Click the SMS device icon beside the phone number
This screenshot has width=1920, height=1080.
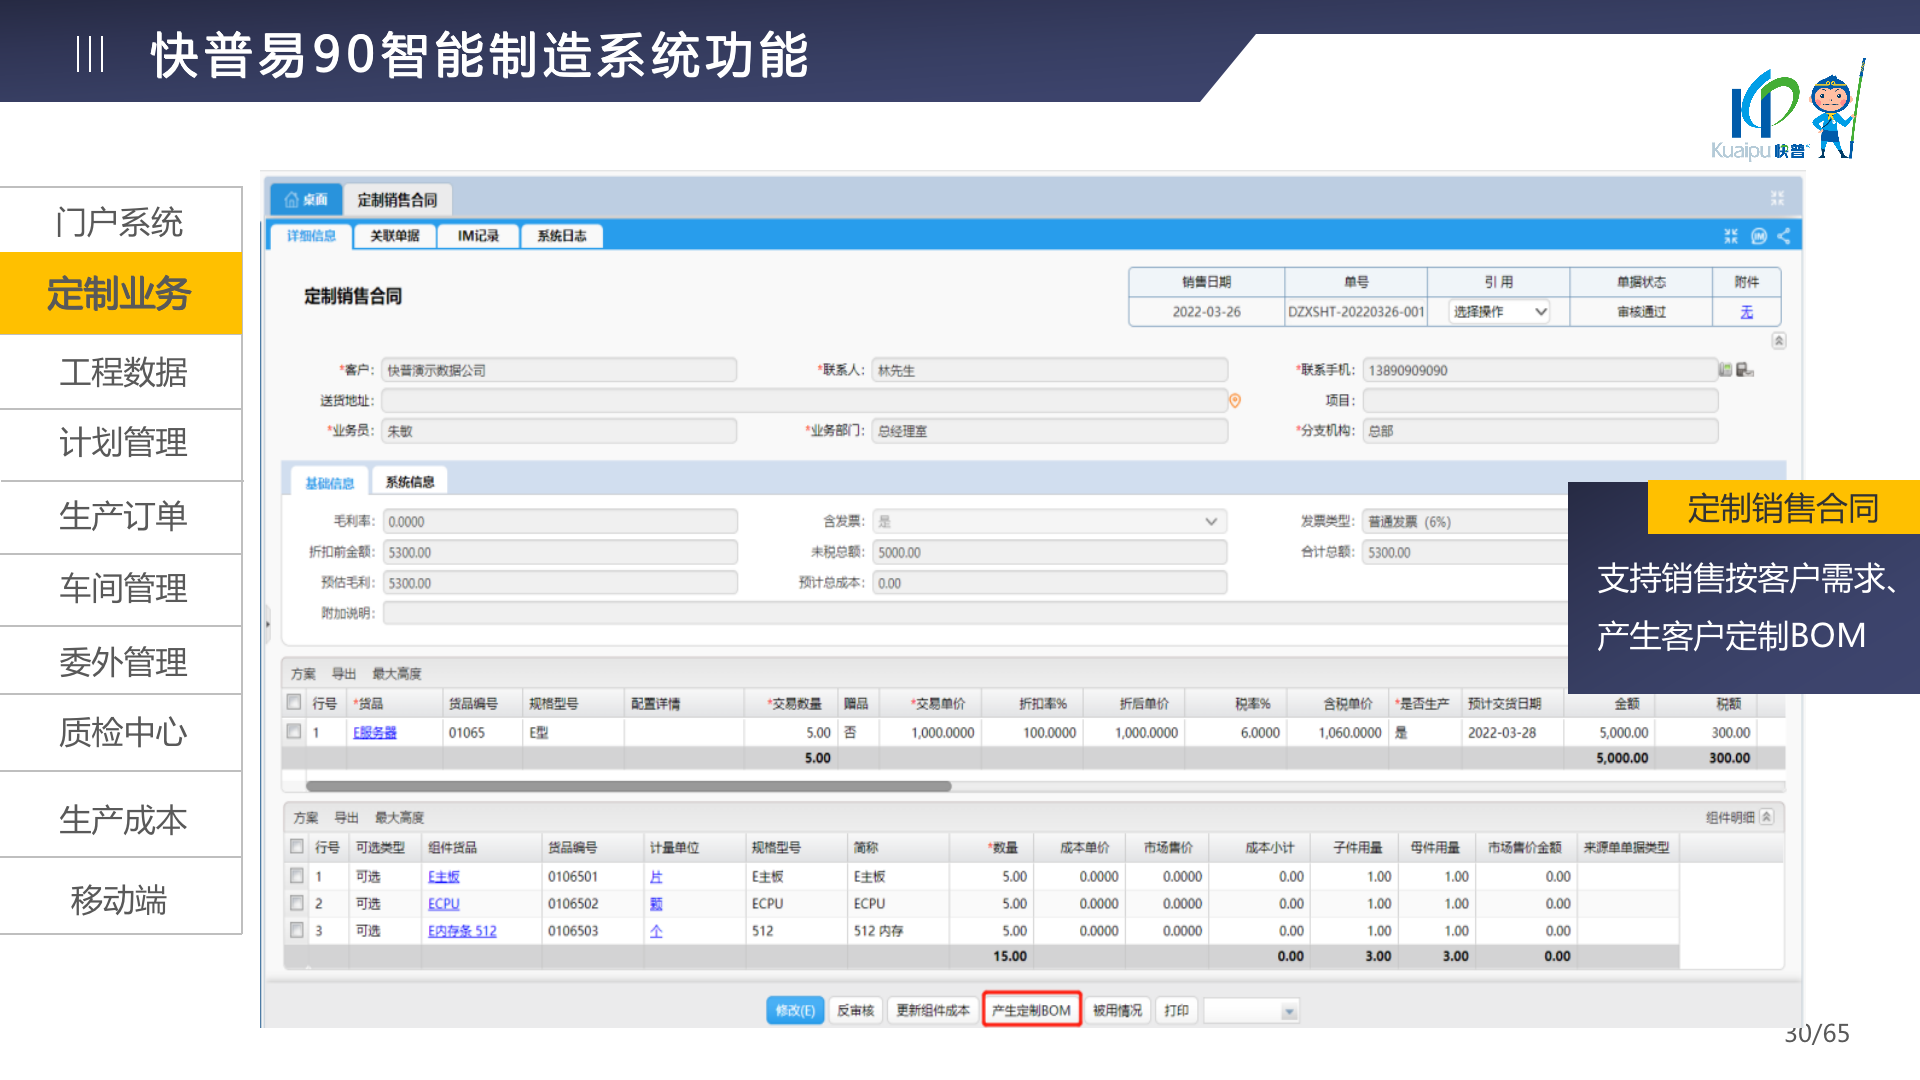(x=1744, y=370)
